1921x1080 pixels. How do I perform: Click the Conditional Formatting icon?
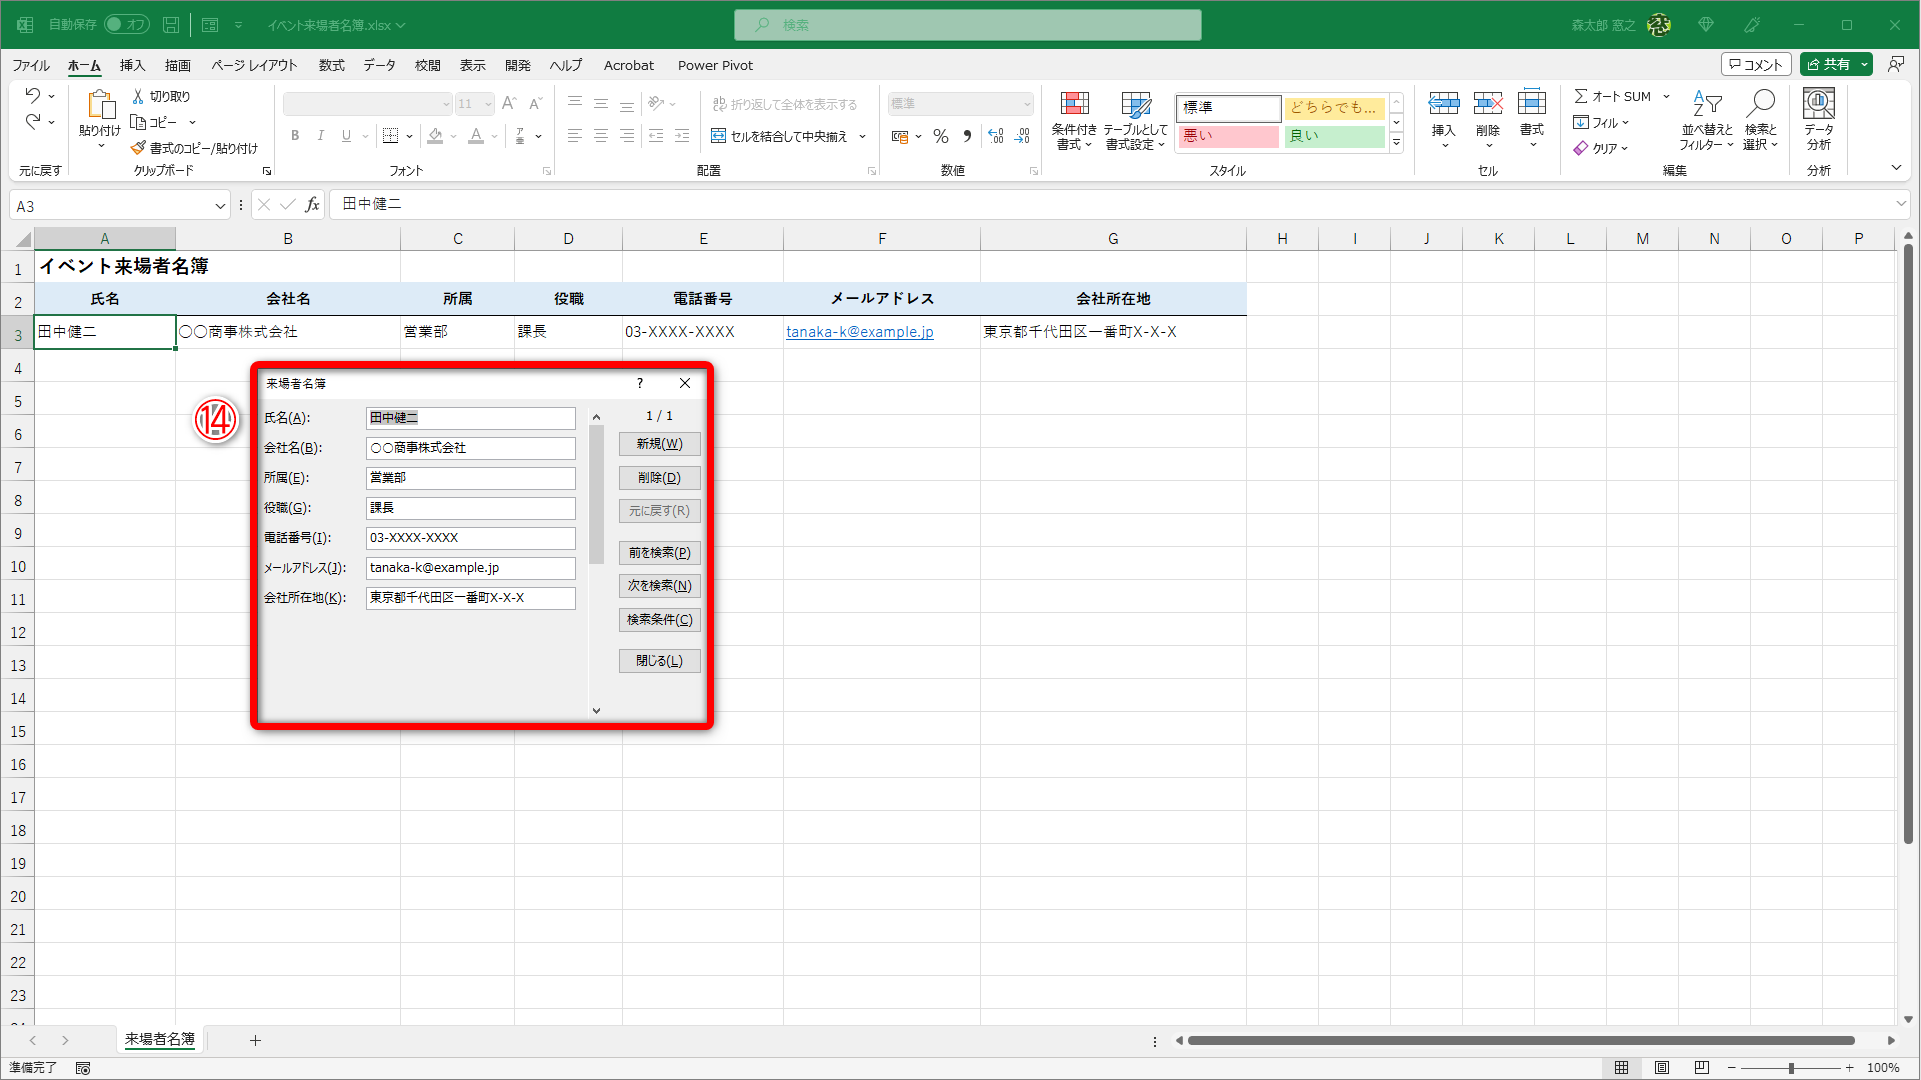point(1074,104)
